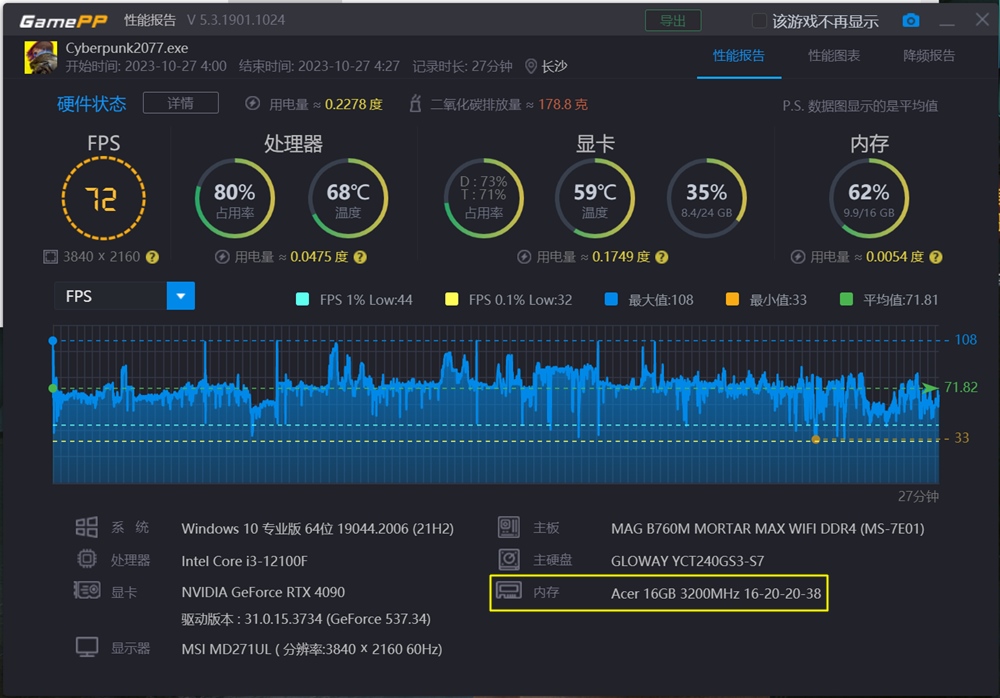1000x698 pixels.
Task: Click the driver version 31.0.15.3734 text
Action: coord(305,619)
